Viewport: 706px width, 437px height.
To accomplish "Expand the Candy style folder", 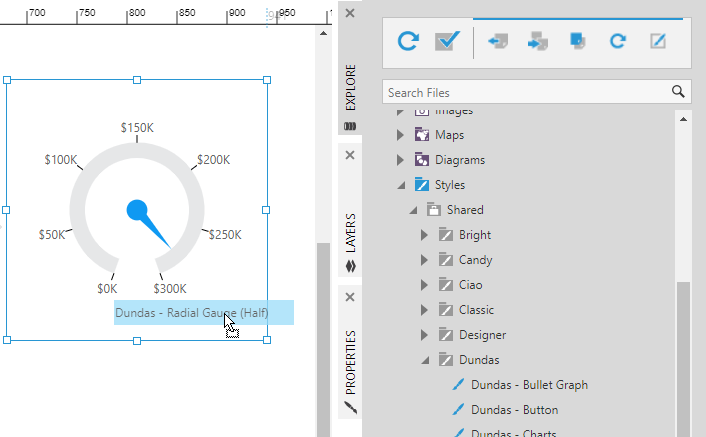I will [425, 260].
